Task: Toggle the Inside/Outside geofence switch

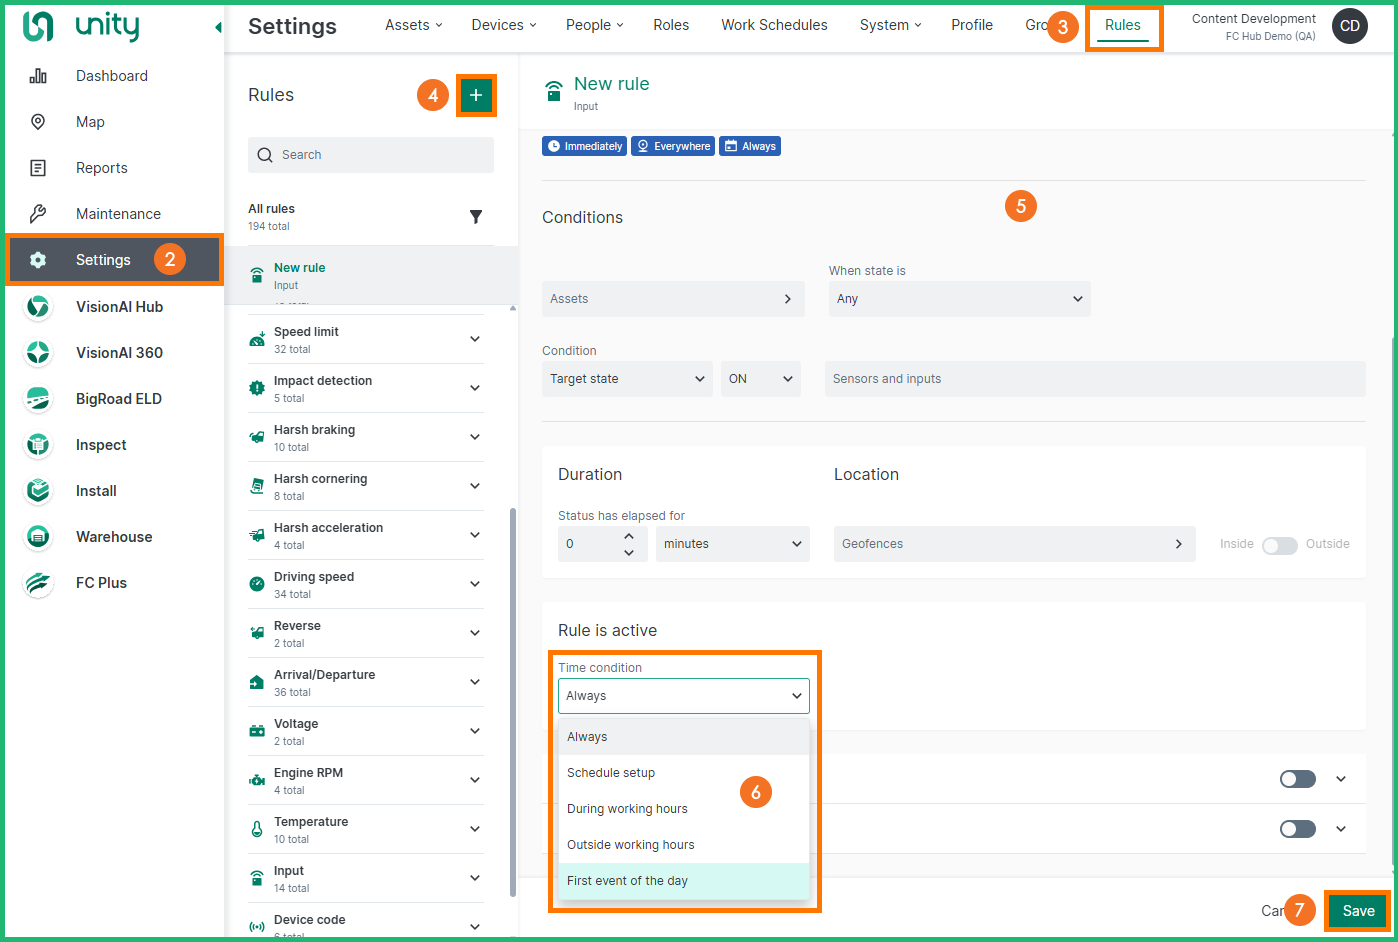Action: [1279, 545]
